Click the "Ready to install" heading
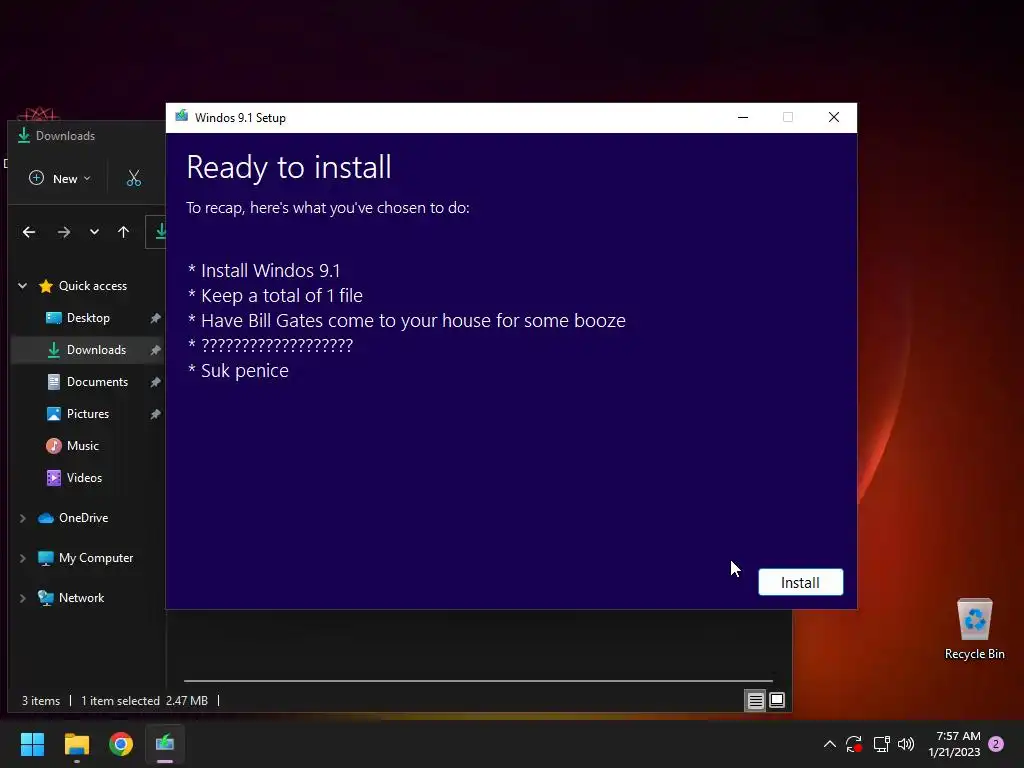This screenshot has width=1024, height=768. point(289,168)
